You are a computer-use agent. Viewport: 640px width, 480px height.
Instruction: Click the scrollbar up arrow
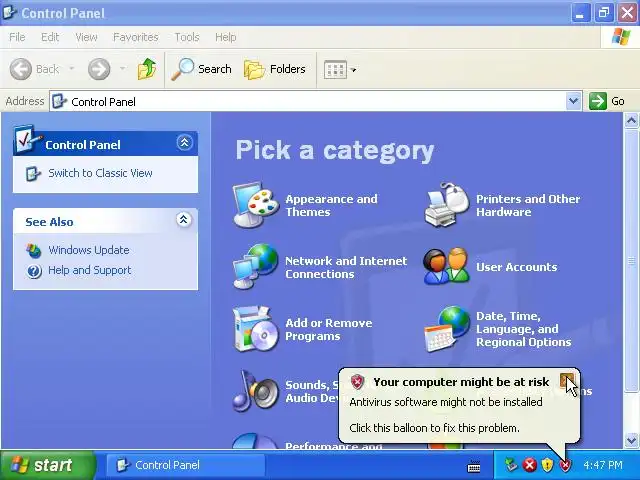click(x=631, y=120)
